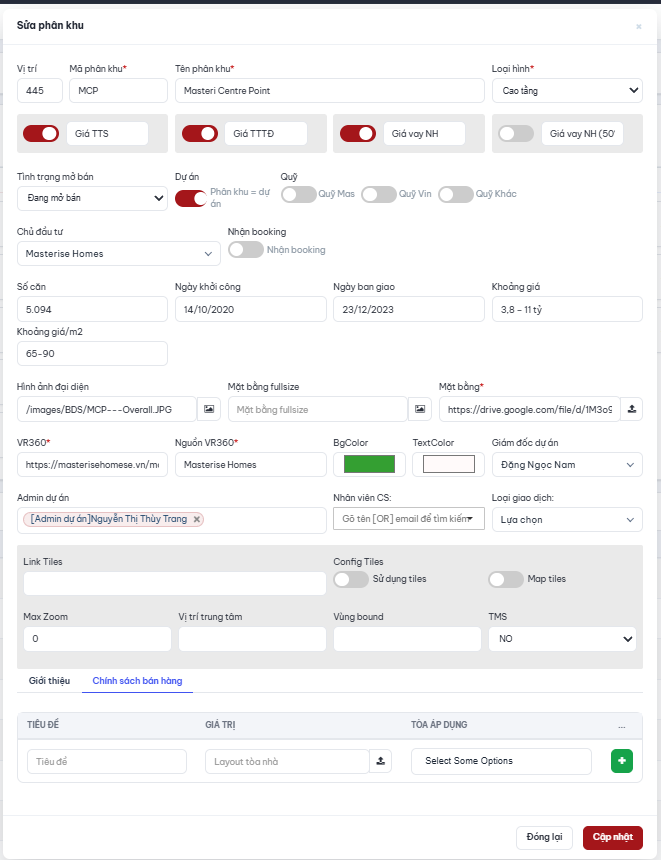Click the Link Tiles field
Viewport: 661px width, 860px height.
click(174, 584)
